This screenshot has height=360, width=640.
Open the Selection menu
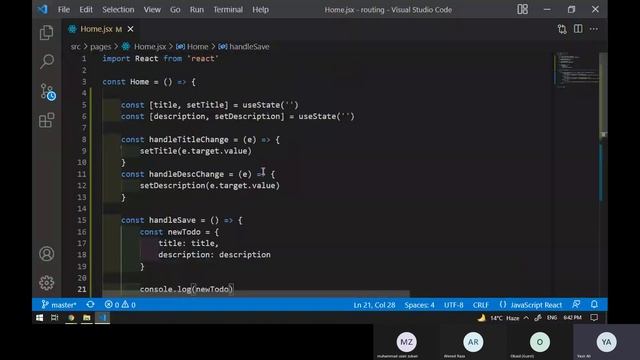coord(118,9)
